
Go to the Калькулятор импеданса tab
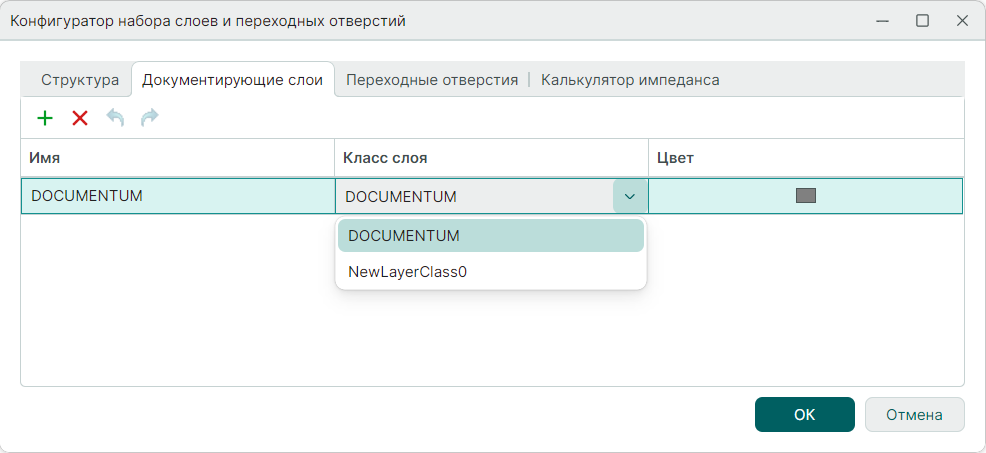[630, 80]
